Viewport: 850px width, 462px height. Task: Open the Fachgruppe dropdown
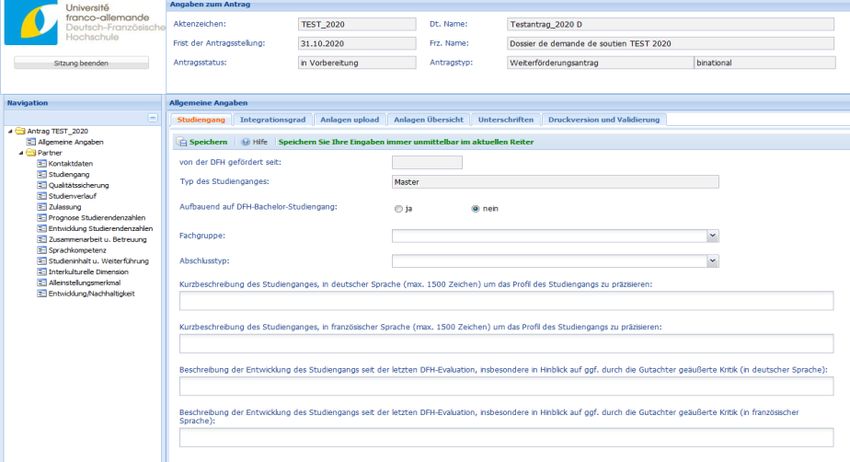[712, 236]
